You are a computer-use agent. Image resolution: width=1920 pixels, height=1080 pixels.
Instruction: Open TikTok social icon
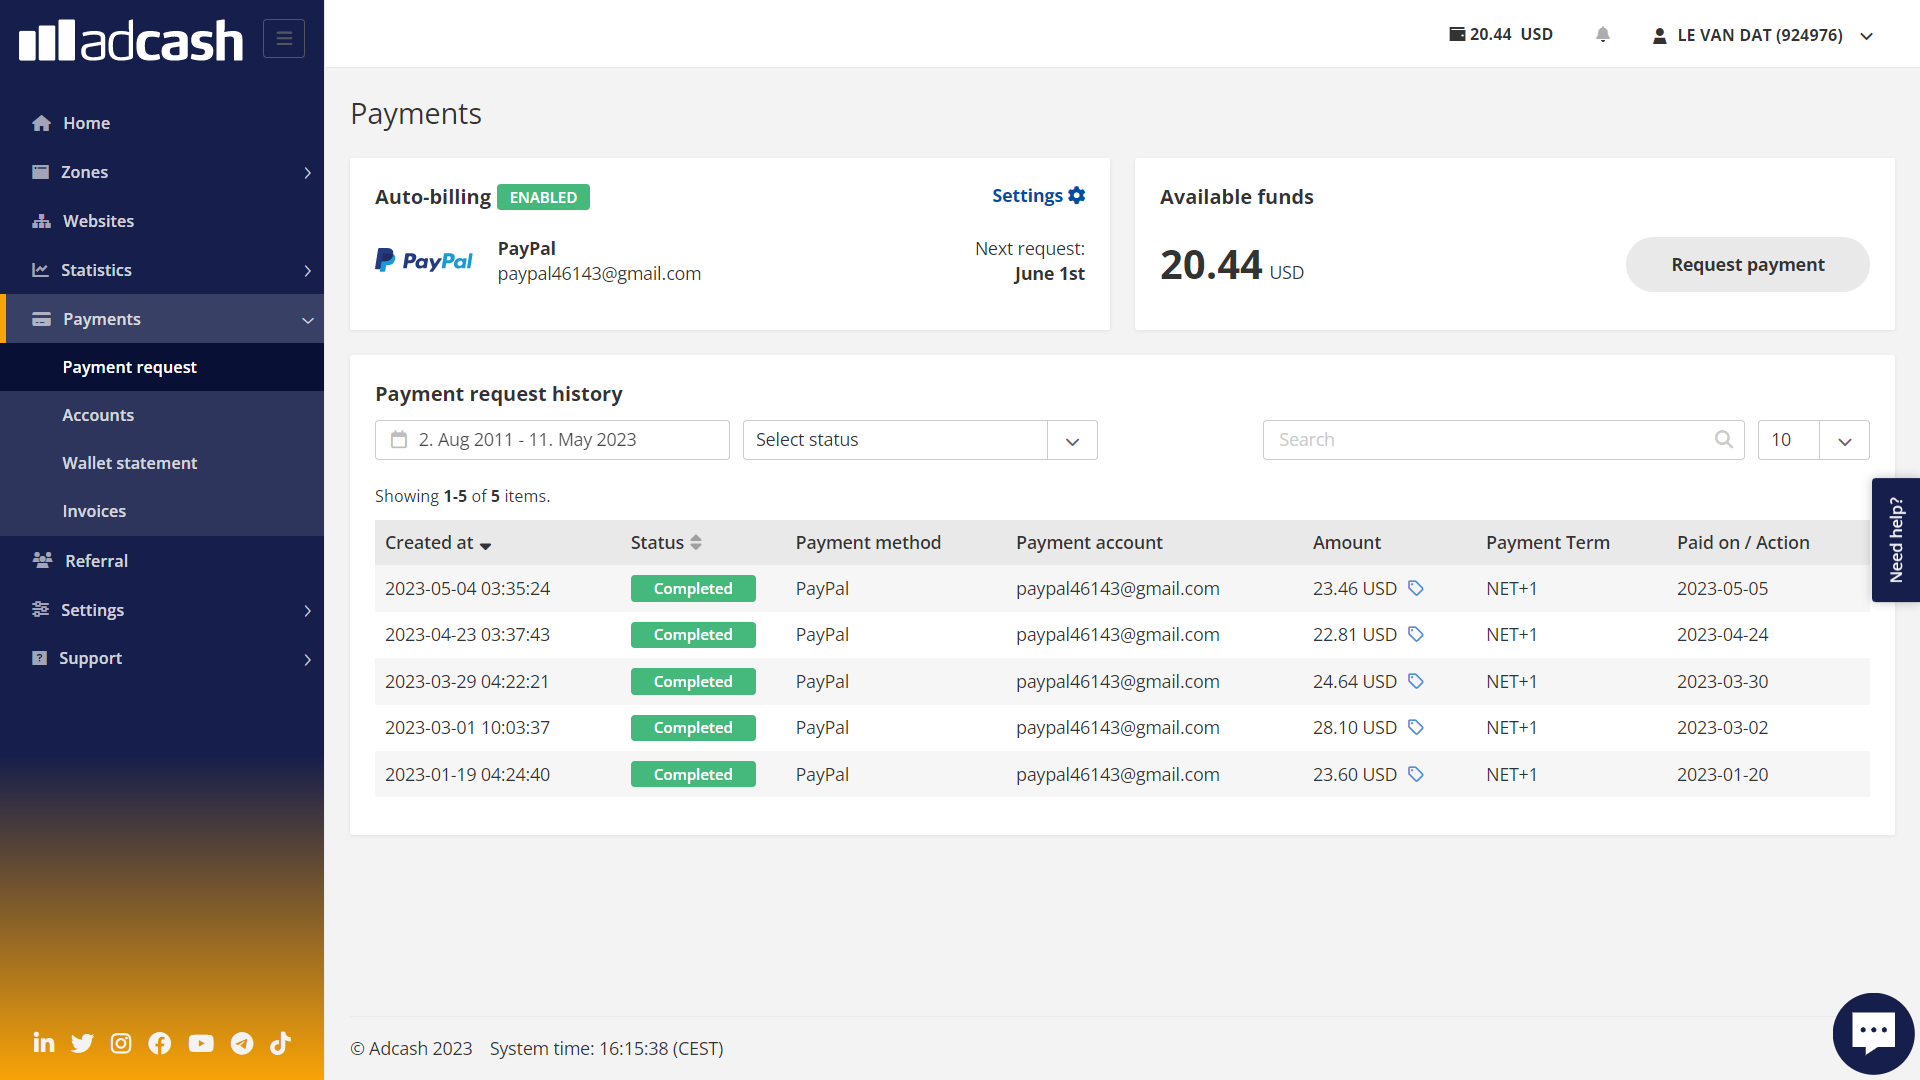[x=280, y=1043]
